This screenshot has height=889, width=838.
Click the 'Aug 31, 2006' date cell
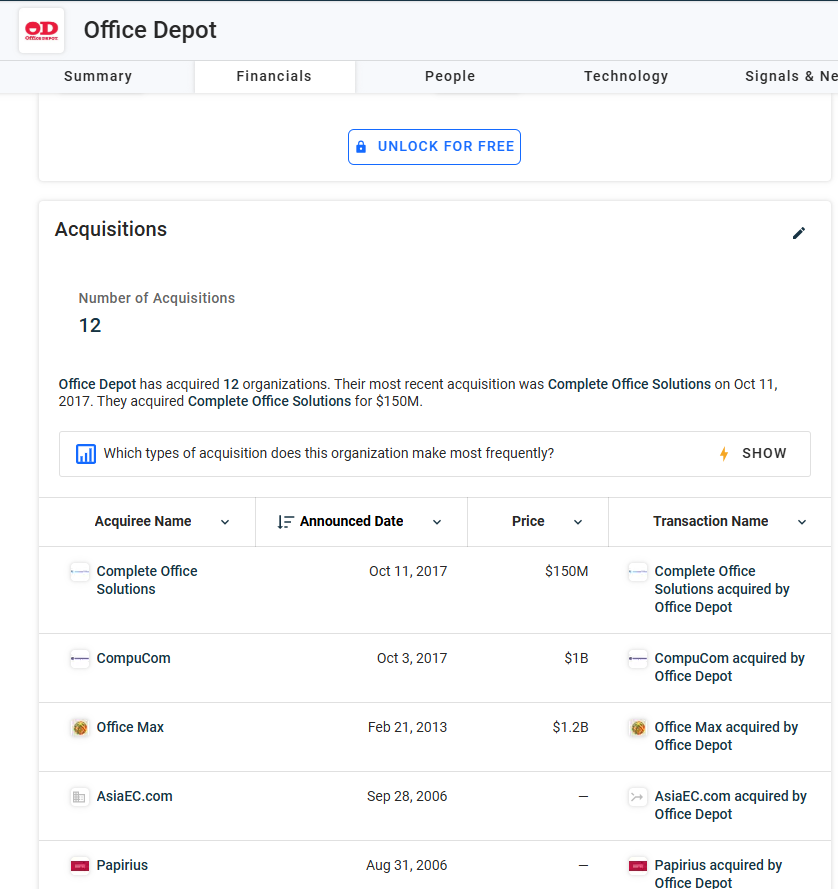[x=407, y=866]
